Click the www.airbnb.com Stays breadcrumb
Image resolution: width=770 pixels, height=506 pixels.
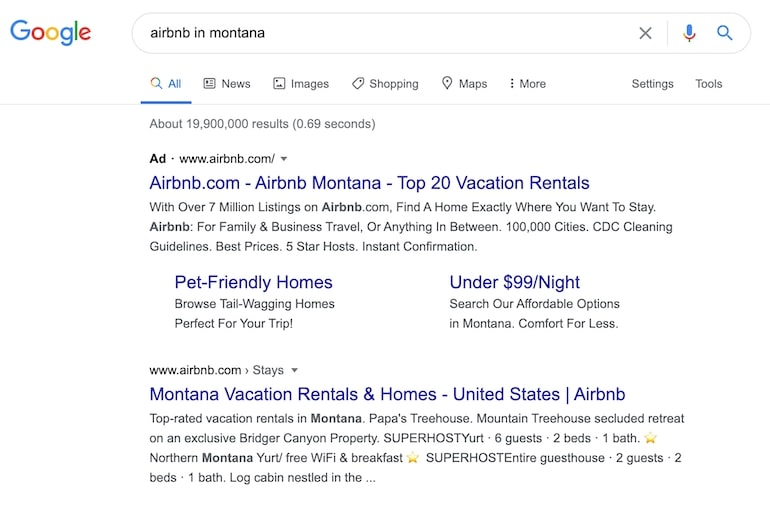(216, 370)
